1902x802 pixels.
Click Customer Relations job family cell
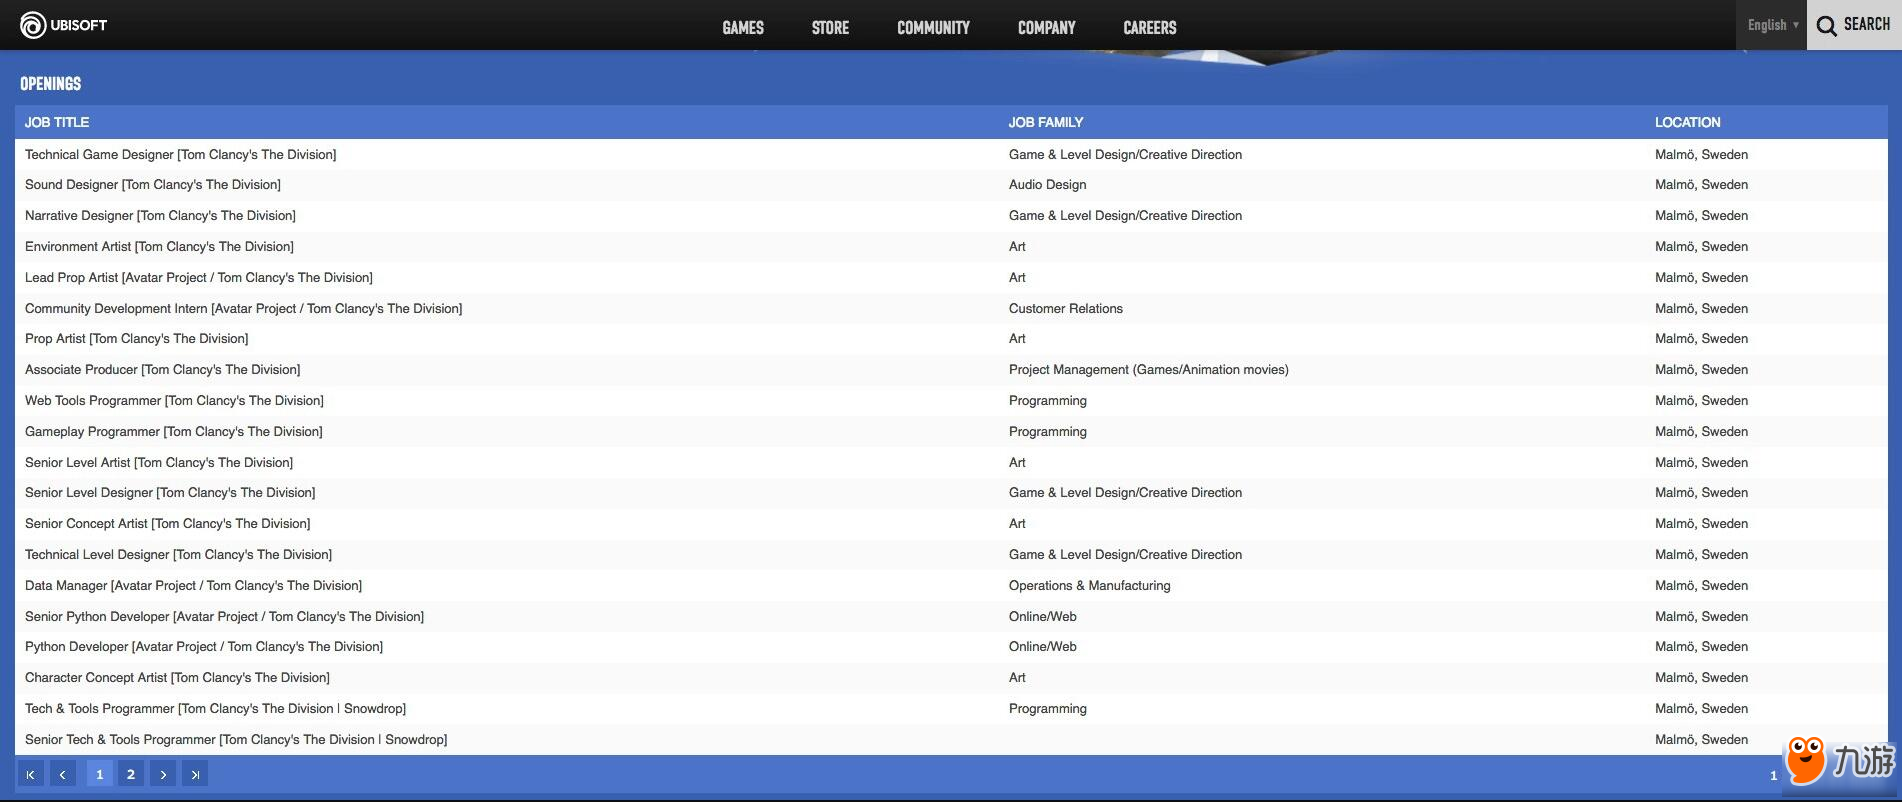pyautogui.click(x=1066, y=308)
